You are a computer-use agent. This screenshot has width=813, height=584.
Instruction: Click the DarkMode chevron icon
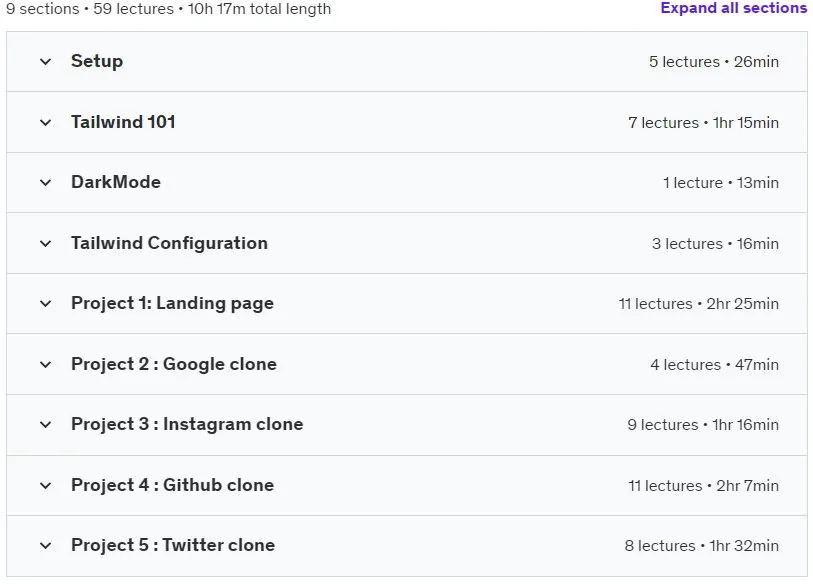coord(46,183)
